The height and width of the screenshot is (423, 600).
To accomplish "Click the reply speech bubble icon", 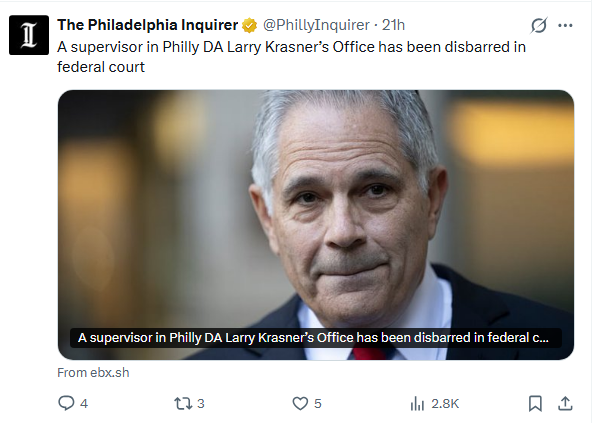I will tap(66, 403).
